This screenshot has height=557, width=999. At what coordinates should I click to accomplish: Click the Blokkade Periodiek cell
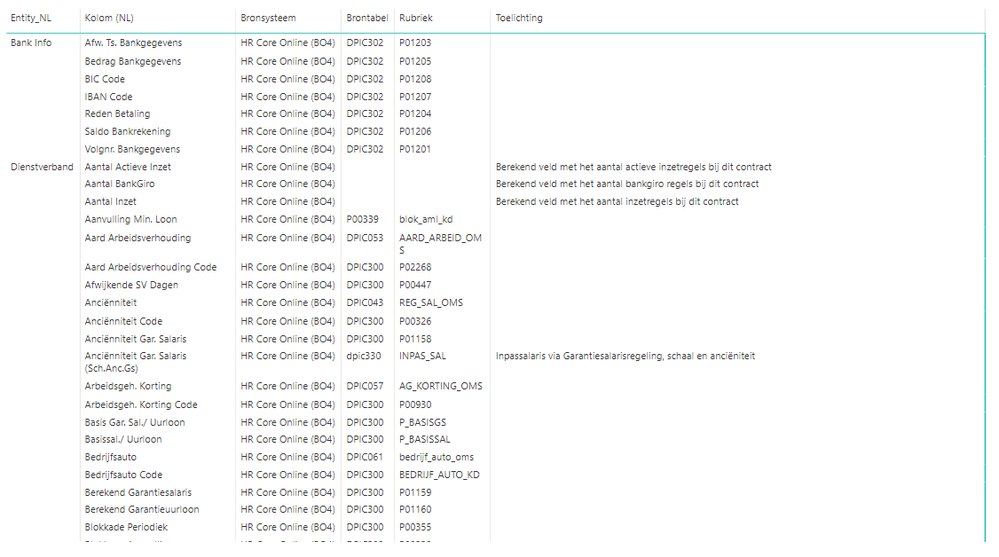tap(126, 527)
